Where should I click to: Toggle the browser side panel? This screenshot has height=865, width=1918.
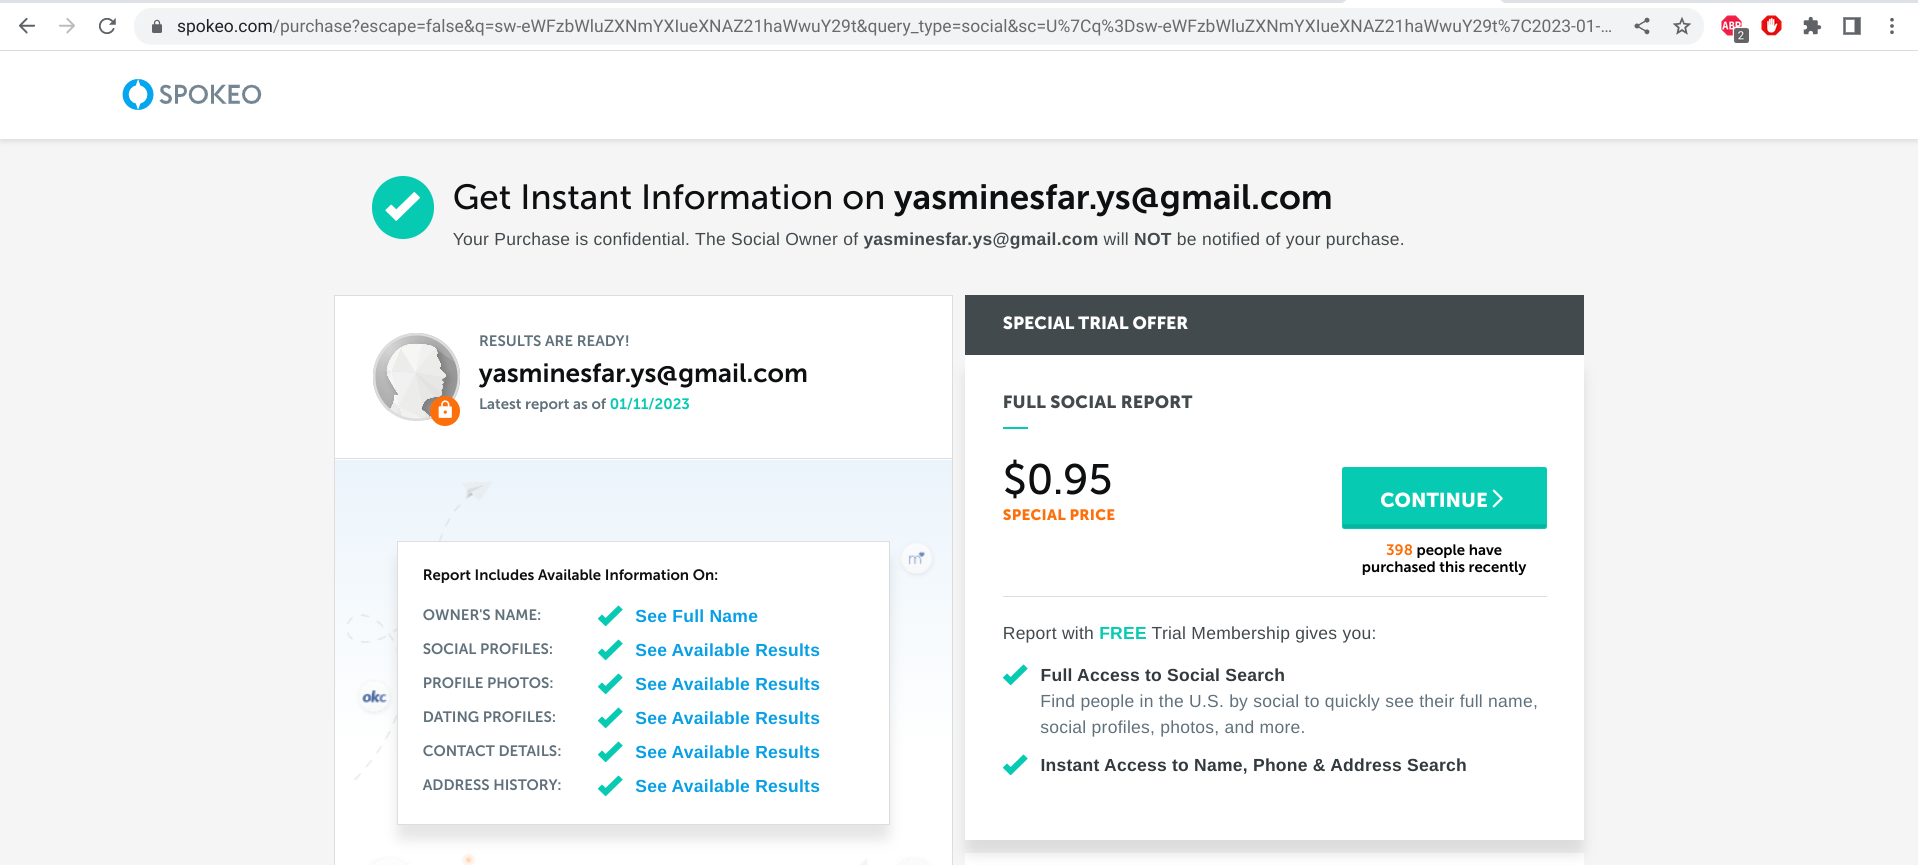coord(1852,26)
